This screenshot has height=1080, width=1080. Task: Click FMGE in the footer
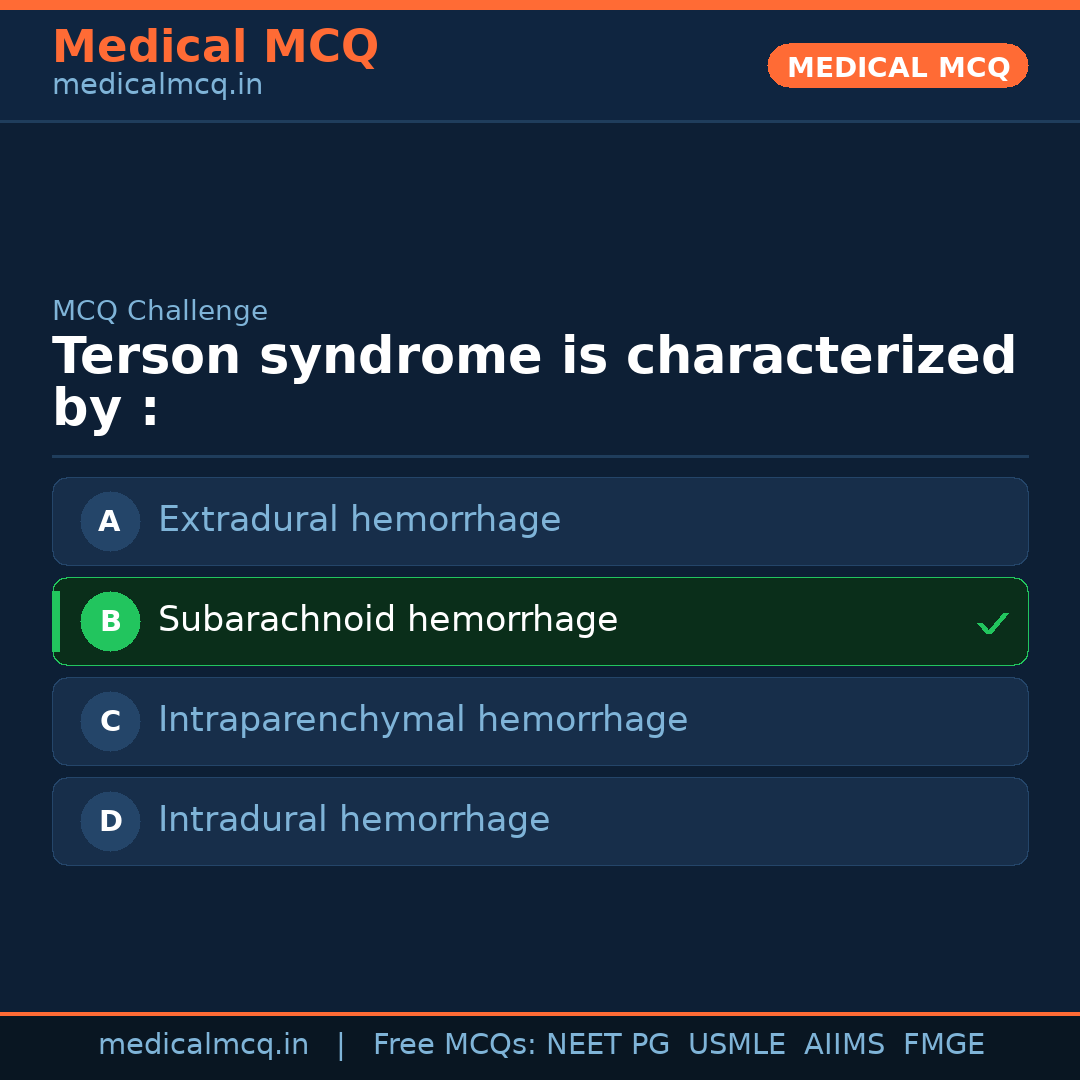(943, 1045)
